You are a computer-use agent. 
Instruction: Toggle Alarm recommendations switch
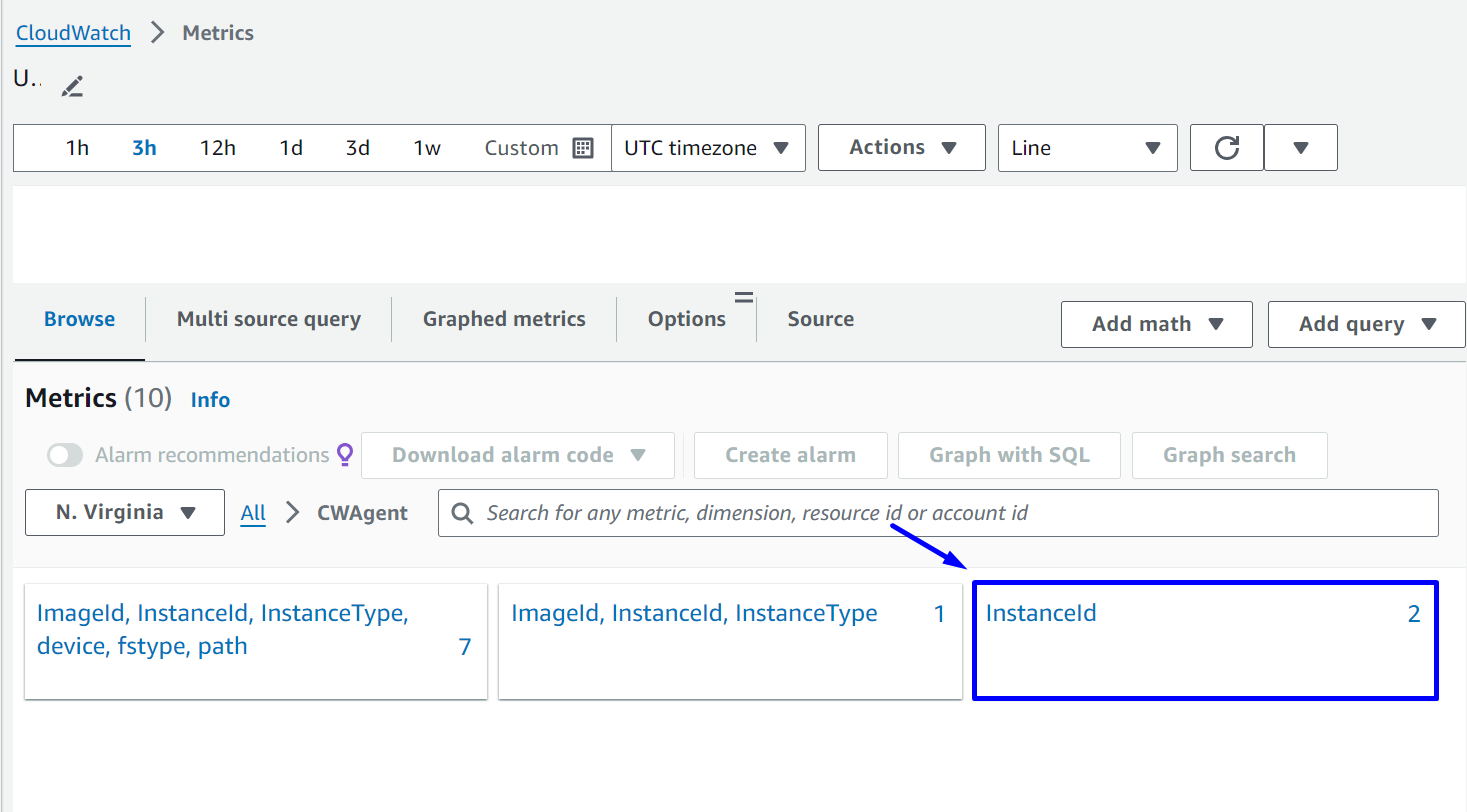click(65, 456)
